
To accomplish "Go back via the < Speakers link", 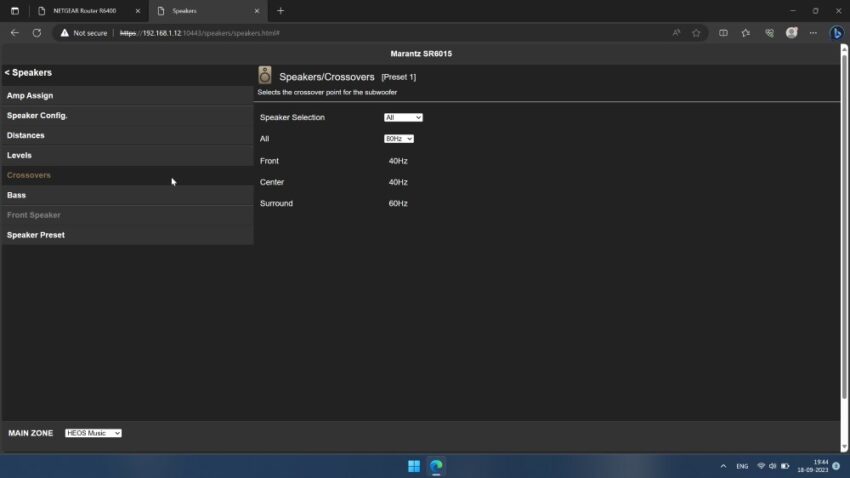I will [x=28, y=73].
